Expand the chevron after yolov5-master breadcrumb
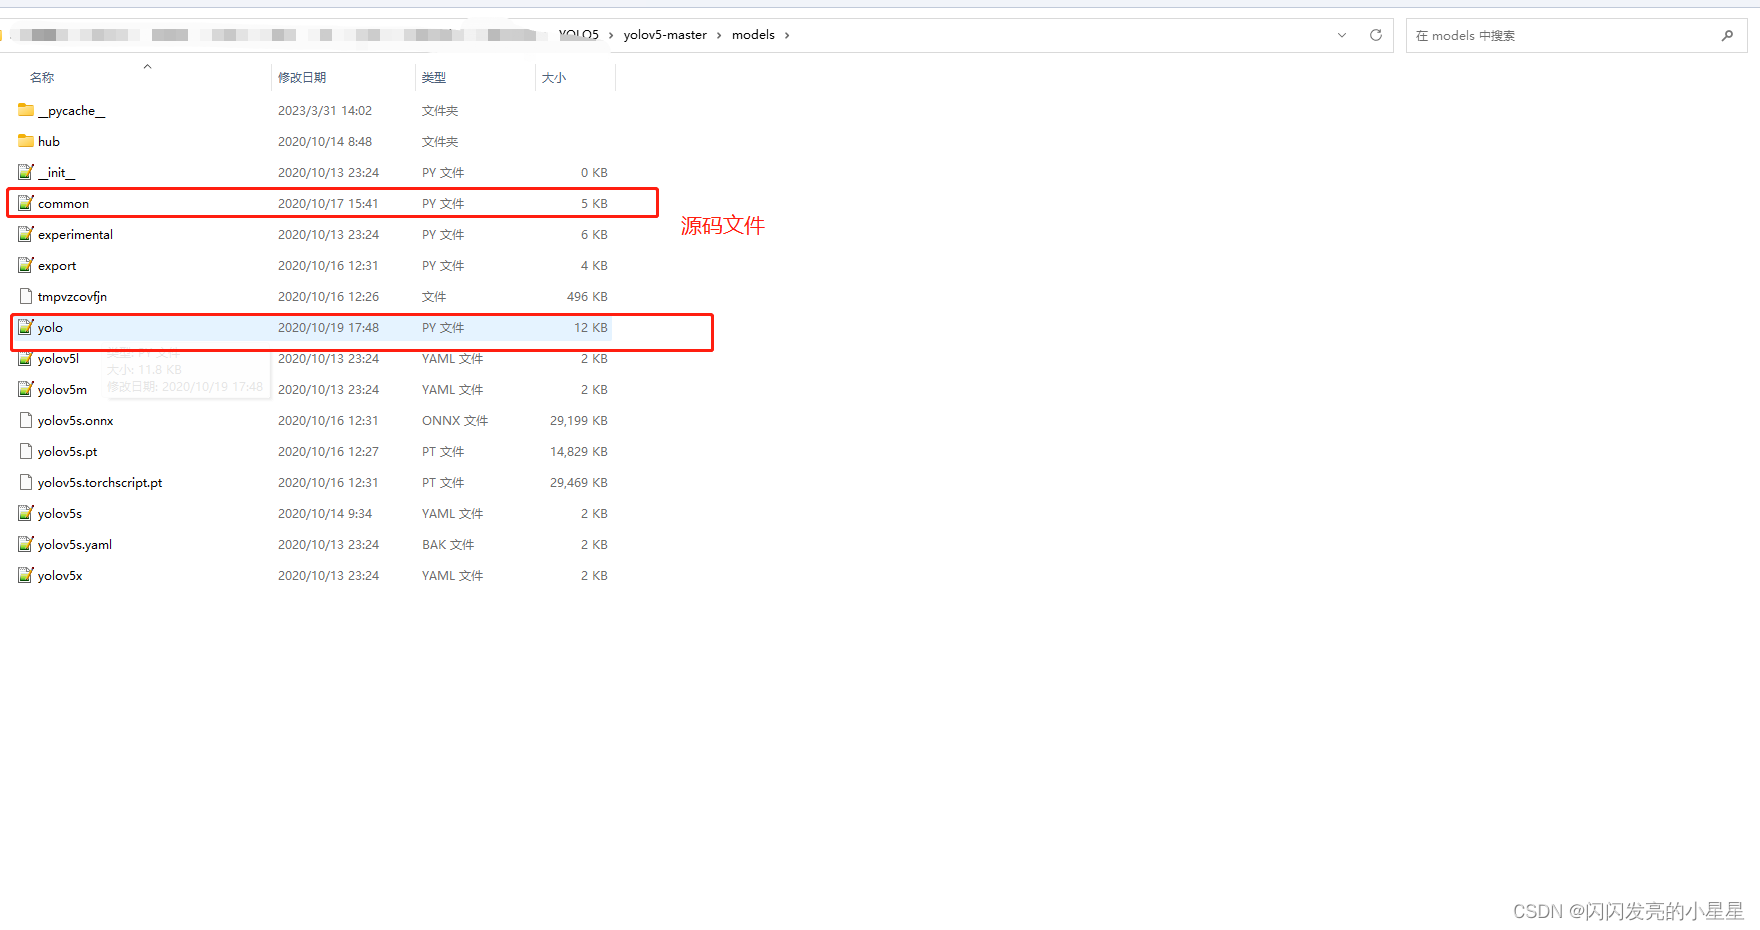The image size is (1760, 930). [718, 35]
